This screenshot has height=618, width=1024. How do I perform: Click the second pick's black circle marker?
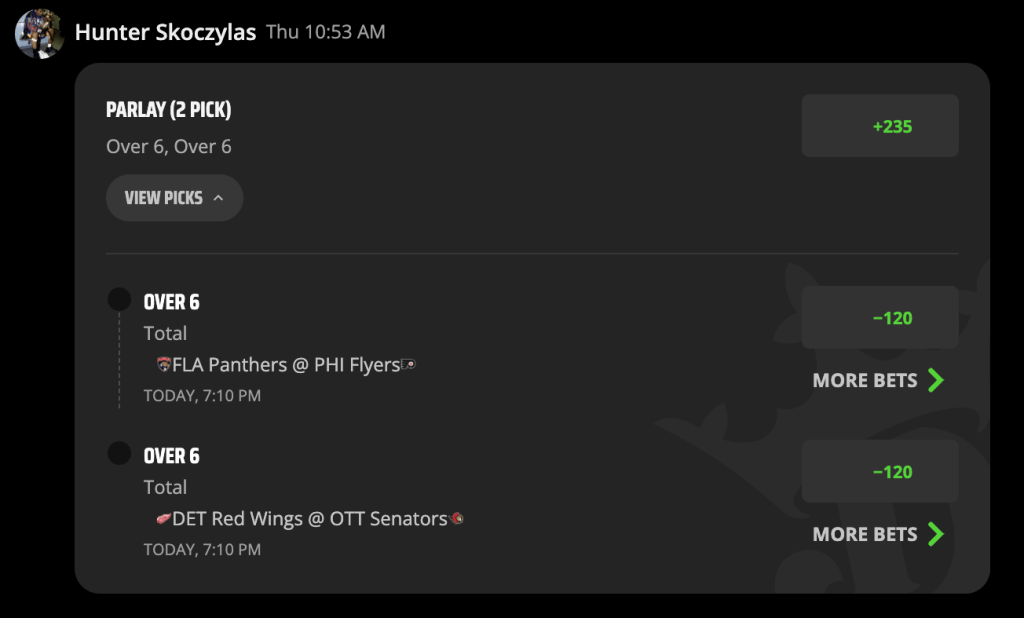click(120, 453)
